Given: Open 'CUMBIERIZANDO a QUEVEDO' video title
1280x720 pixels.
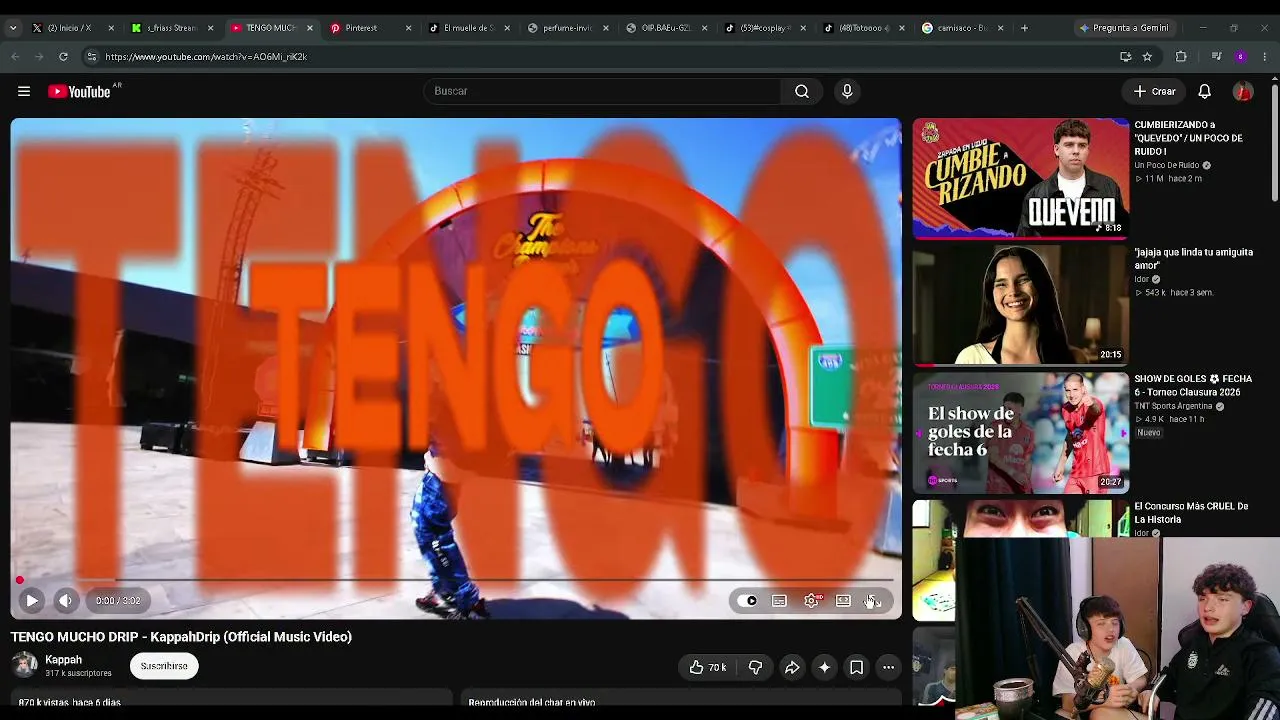Looking at the screenshot, I should pyautogui.click(x=1188, y=138).
